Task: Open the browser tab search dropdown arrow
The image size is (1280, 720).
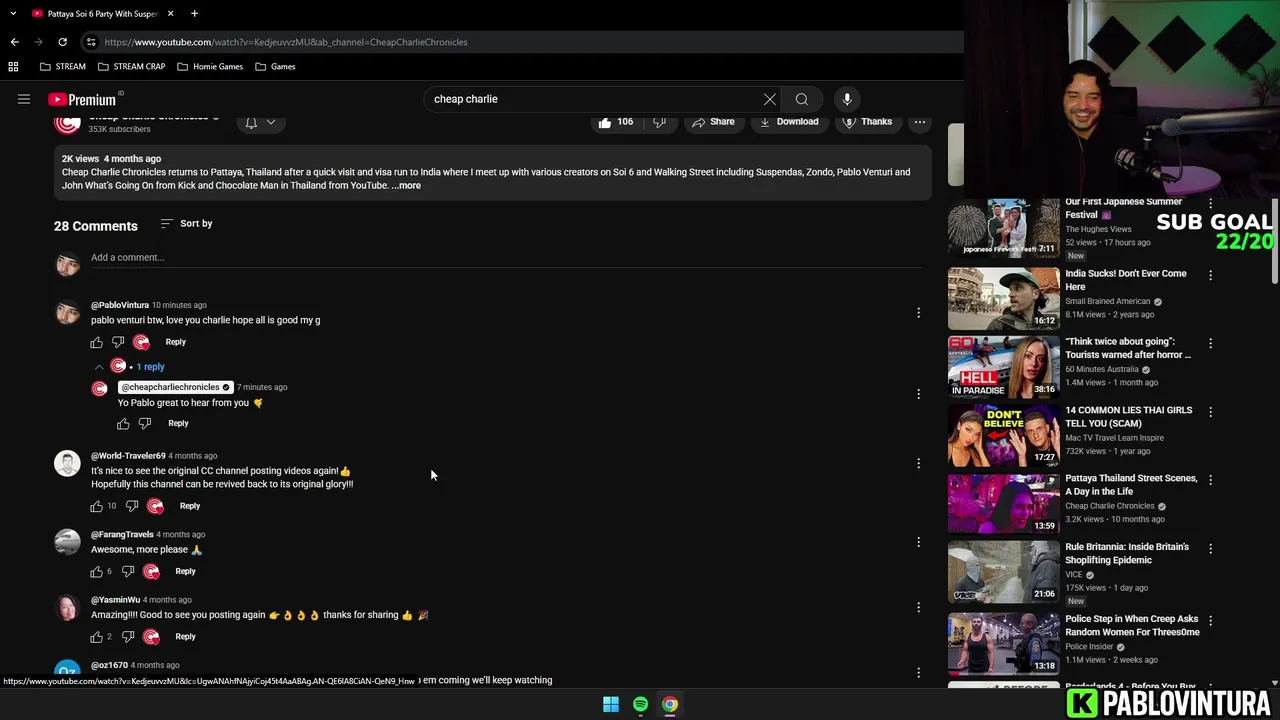Action: (x=13, y=13)
